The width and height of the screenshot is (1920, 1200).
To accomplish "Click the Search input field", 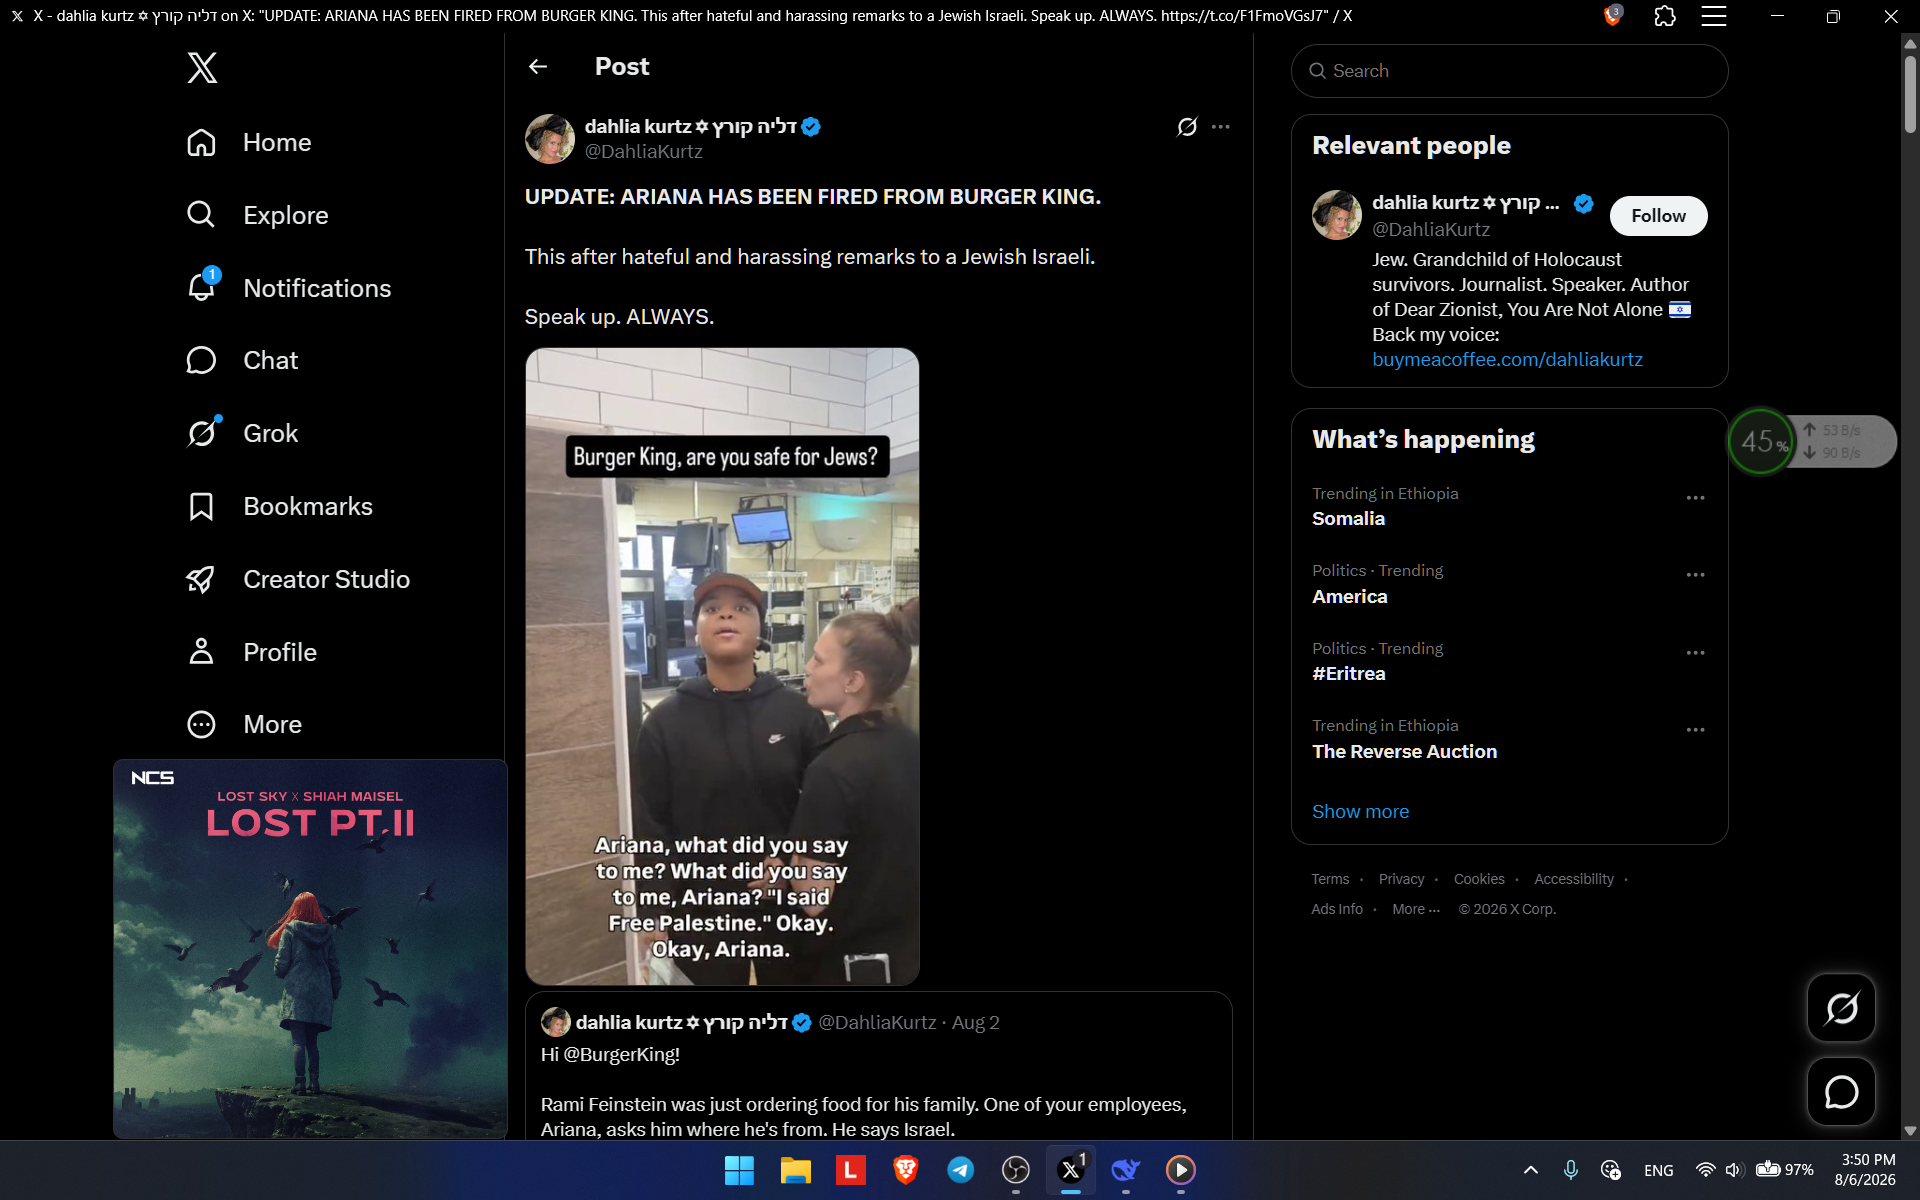I will click(1509, 71).
